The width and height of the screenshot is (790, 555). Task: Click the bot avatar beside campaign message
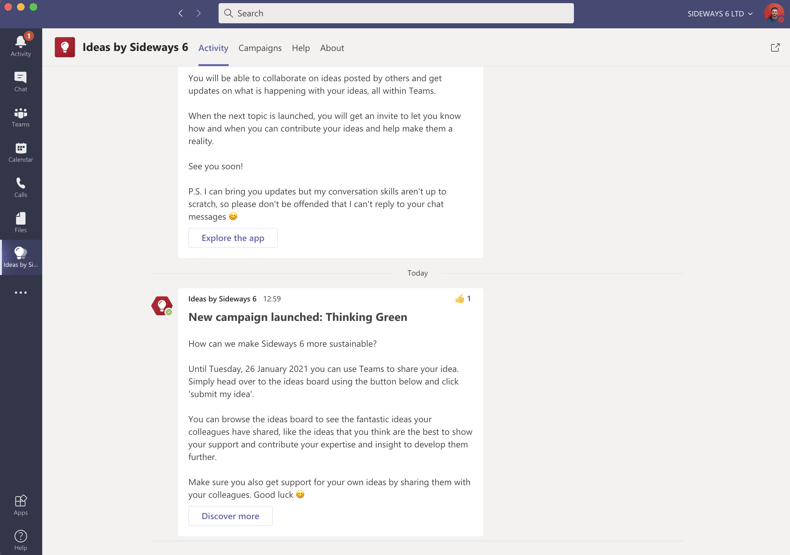(x=162, y=306)
